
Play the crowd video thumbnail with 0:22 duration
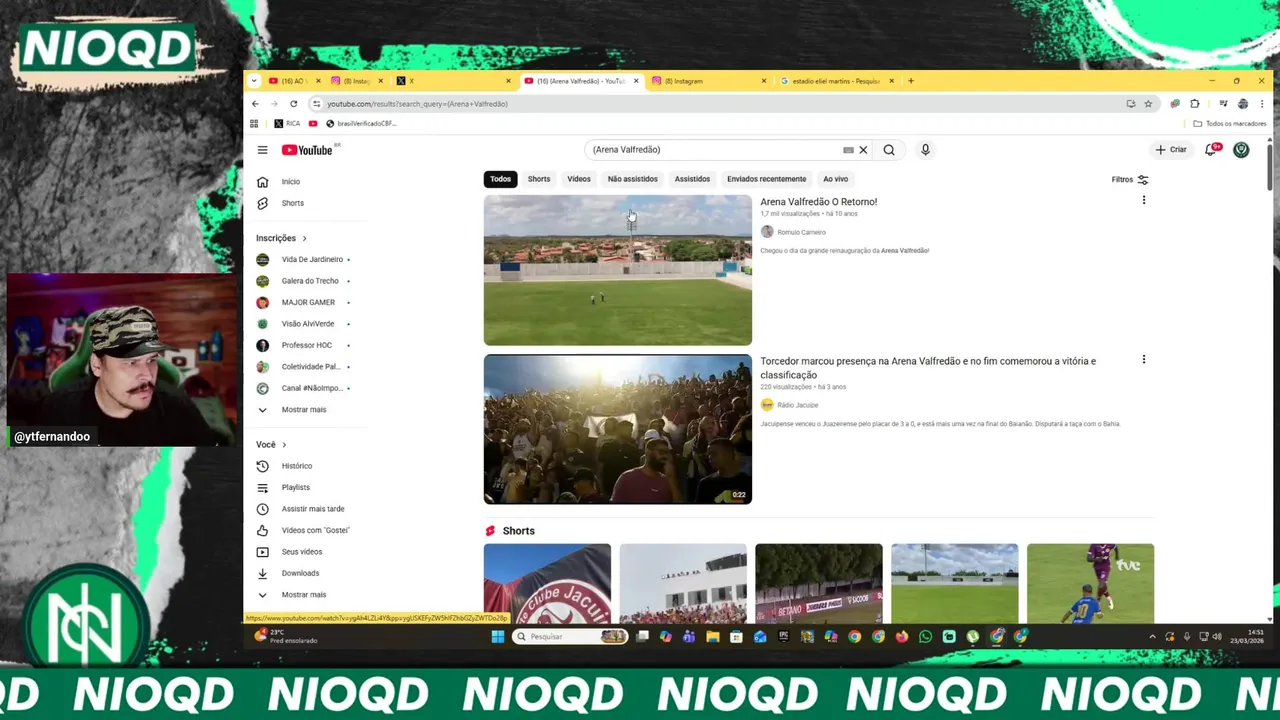(618, 429)
